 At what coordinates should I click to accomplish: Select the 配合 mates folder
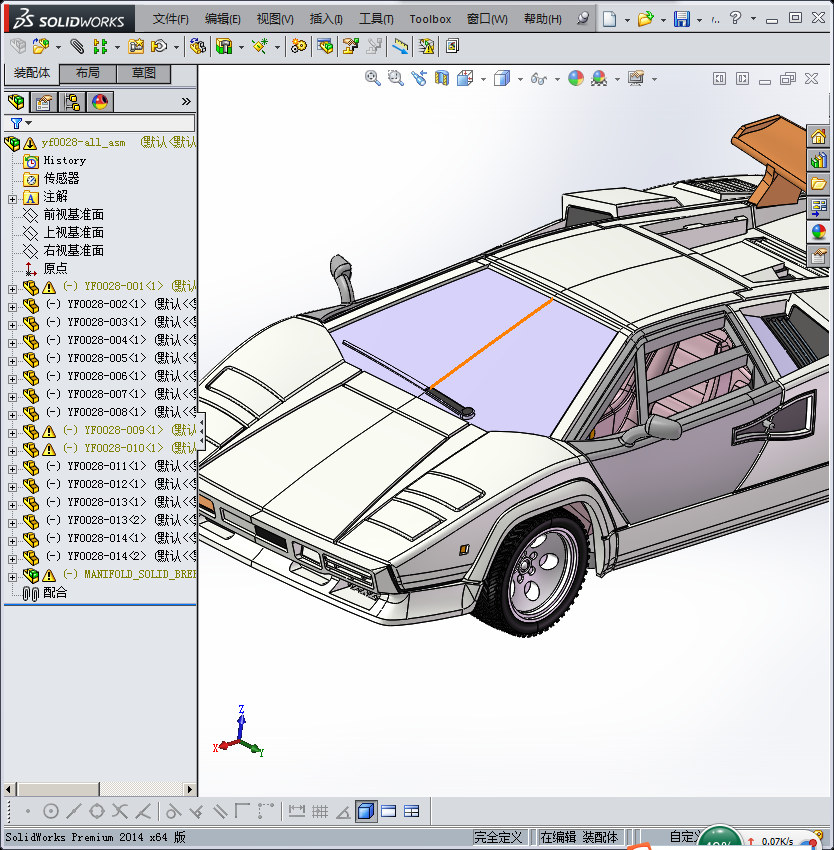click(x=55, y=593)
